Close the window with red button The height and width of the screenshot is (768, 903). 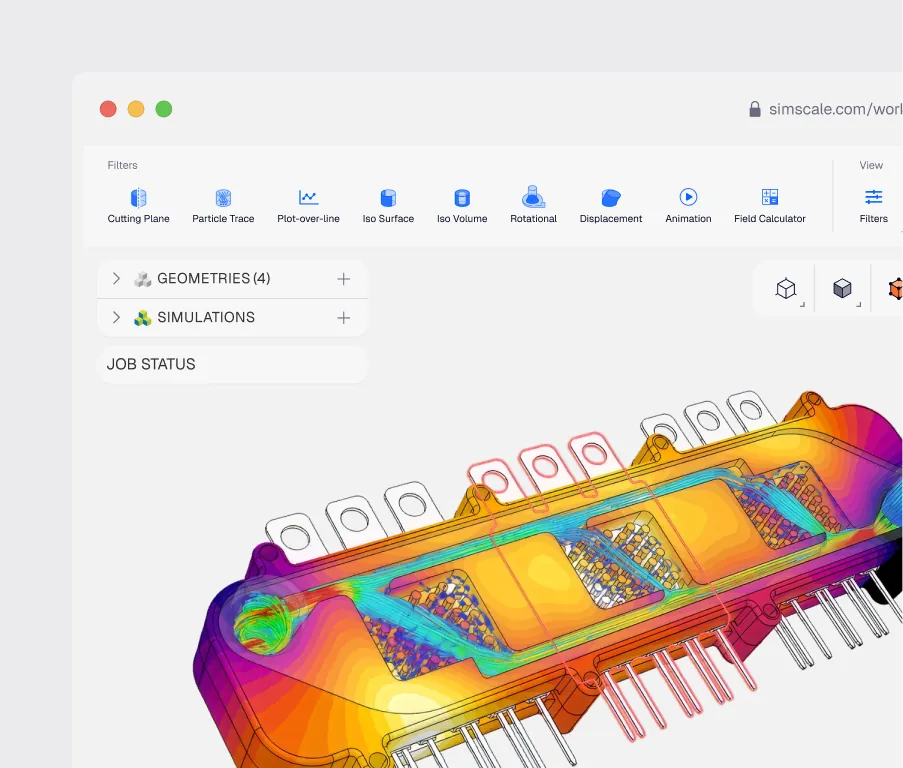click(x=108, y=109)
